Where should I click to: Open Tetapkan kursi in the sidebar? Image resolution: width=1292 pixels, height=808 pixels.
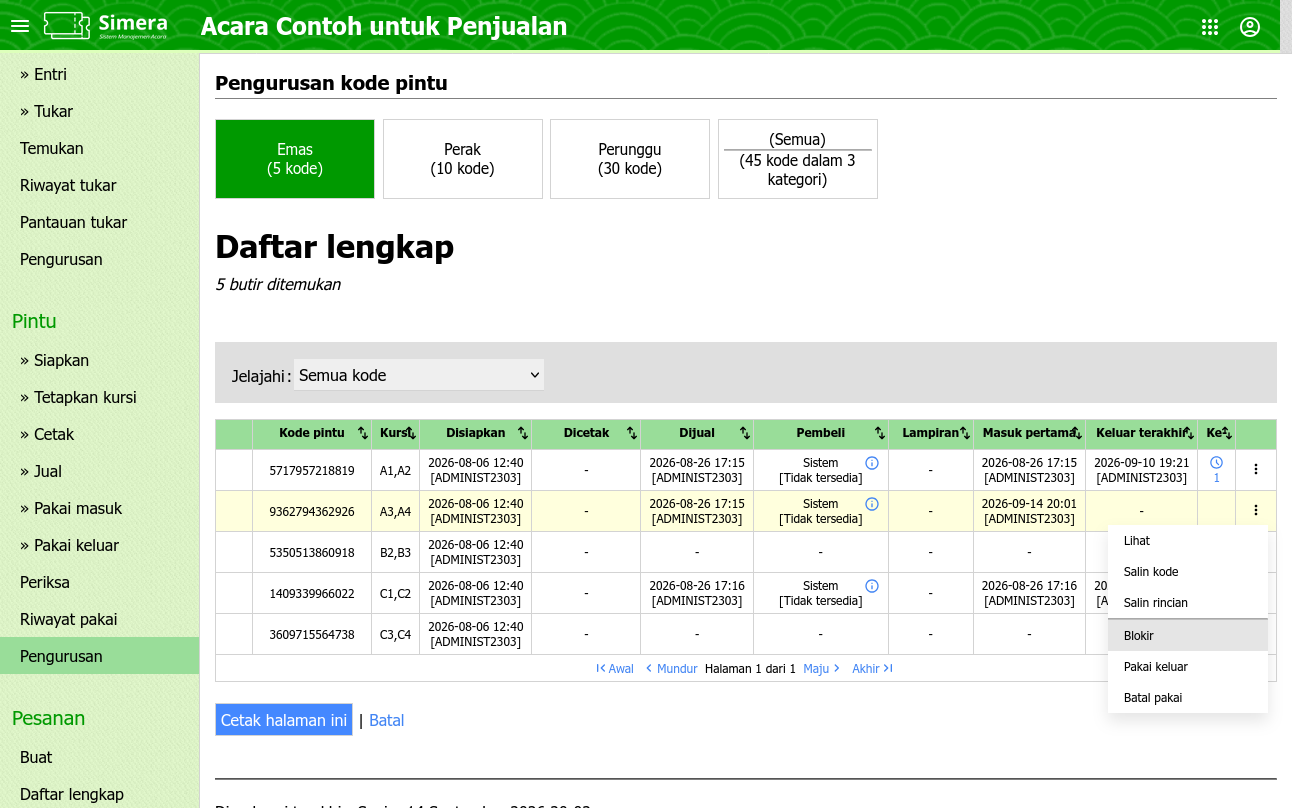click(x=100, y=397)
